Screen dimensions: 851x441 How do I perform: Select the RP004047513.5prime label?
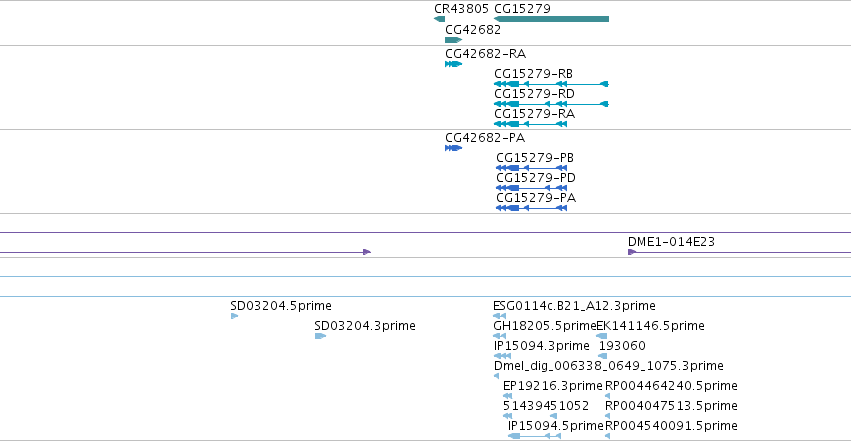671,406
